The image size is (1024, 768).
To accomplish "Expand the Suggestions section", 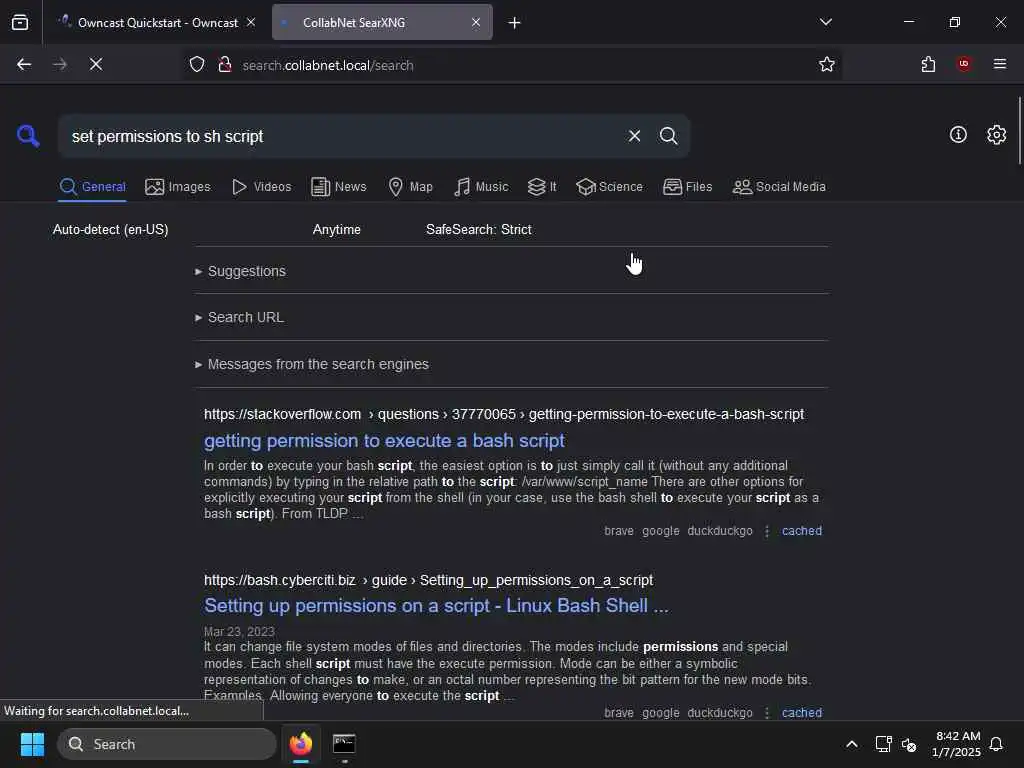I will (240, 271).
